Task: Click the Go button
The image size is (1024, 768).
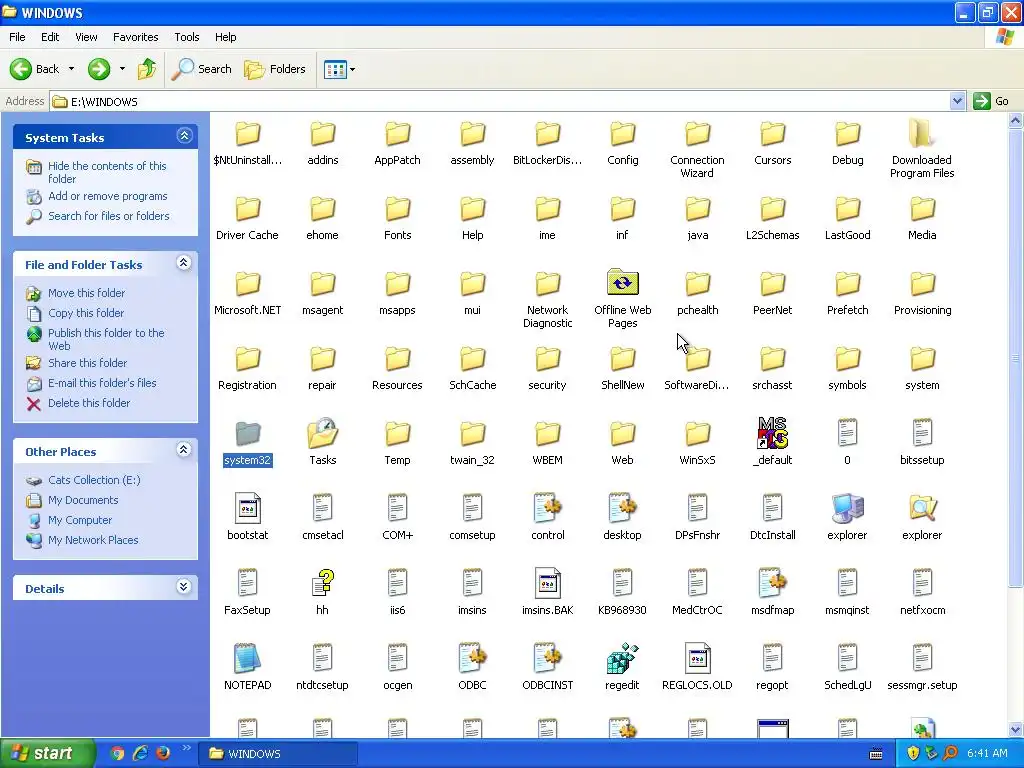Action: tap(991, 101)
